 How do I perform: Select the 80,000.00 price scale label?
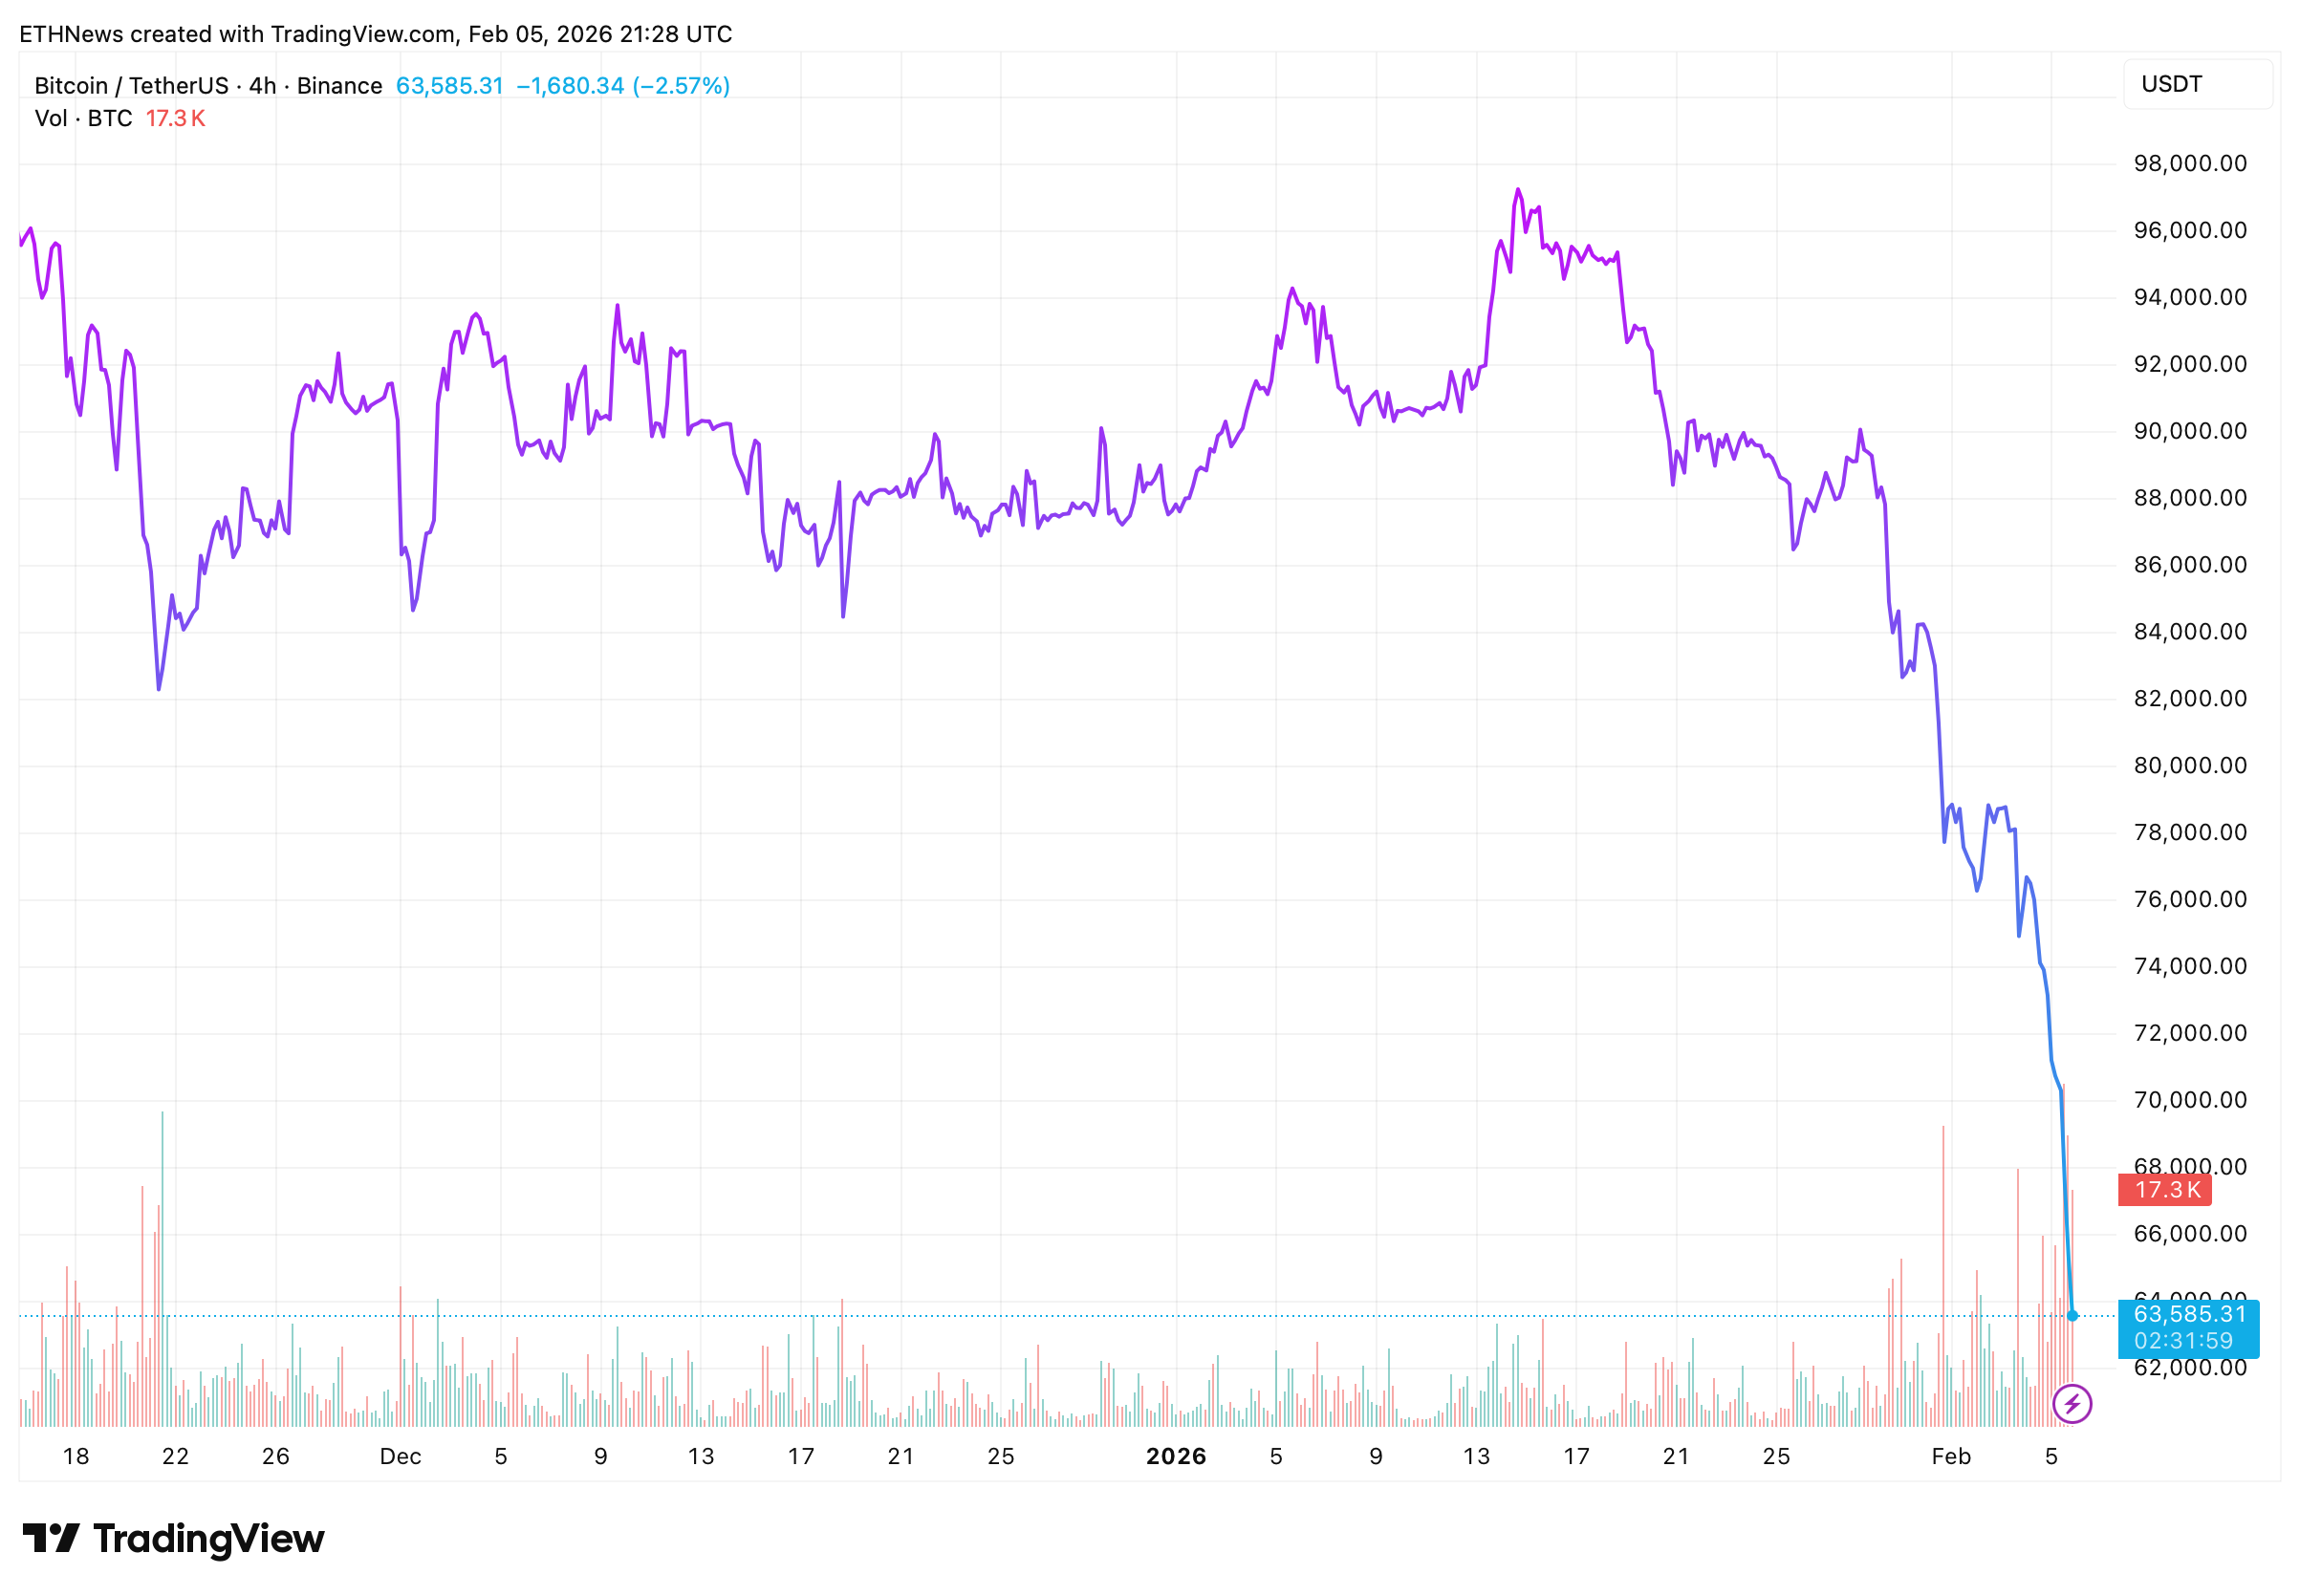click(2189, 765)
